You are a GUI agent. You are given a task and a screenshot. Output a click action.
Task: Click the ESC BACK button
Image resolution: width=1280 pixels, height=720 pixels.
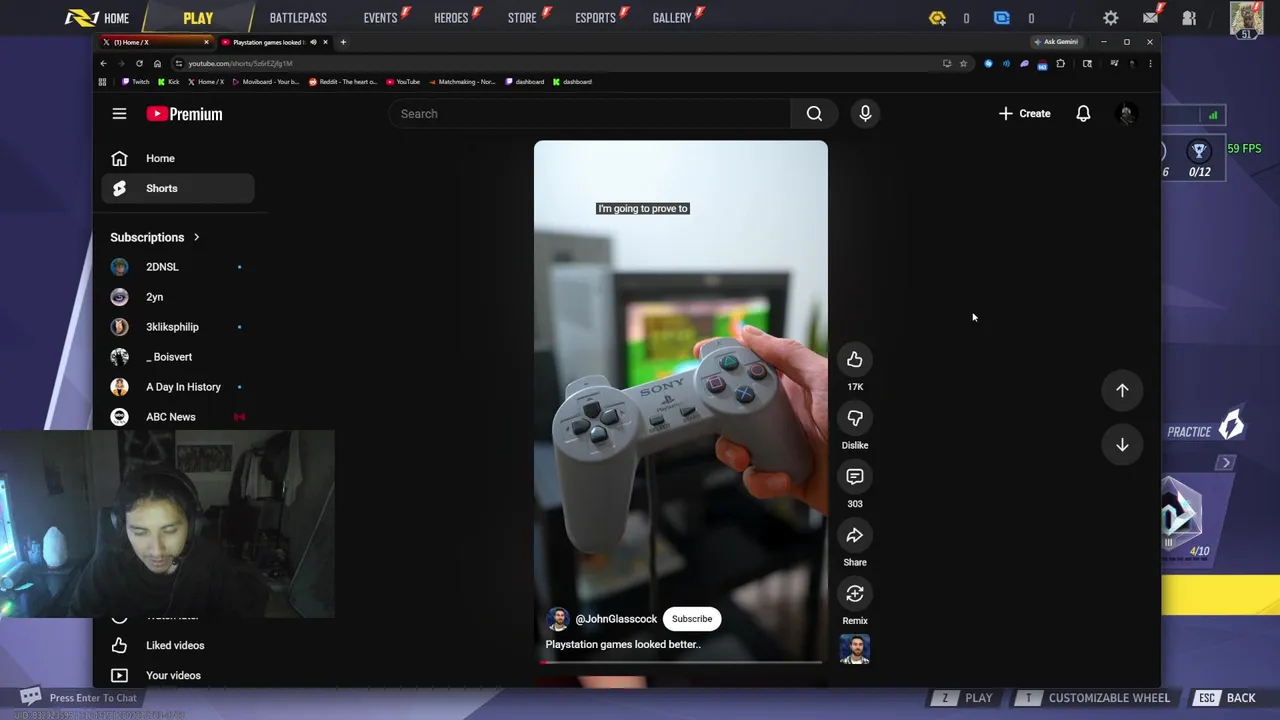click(x=1227, y=698)
